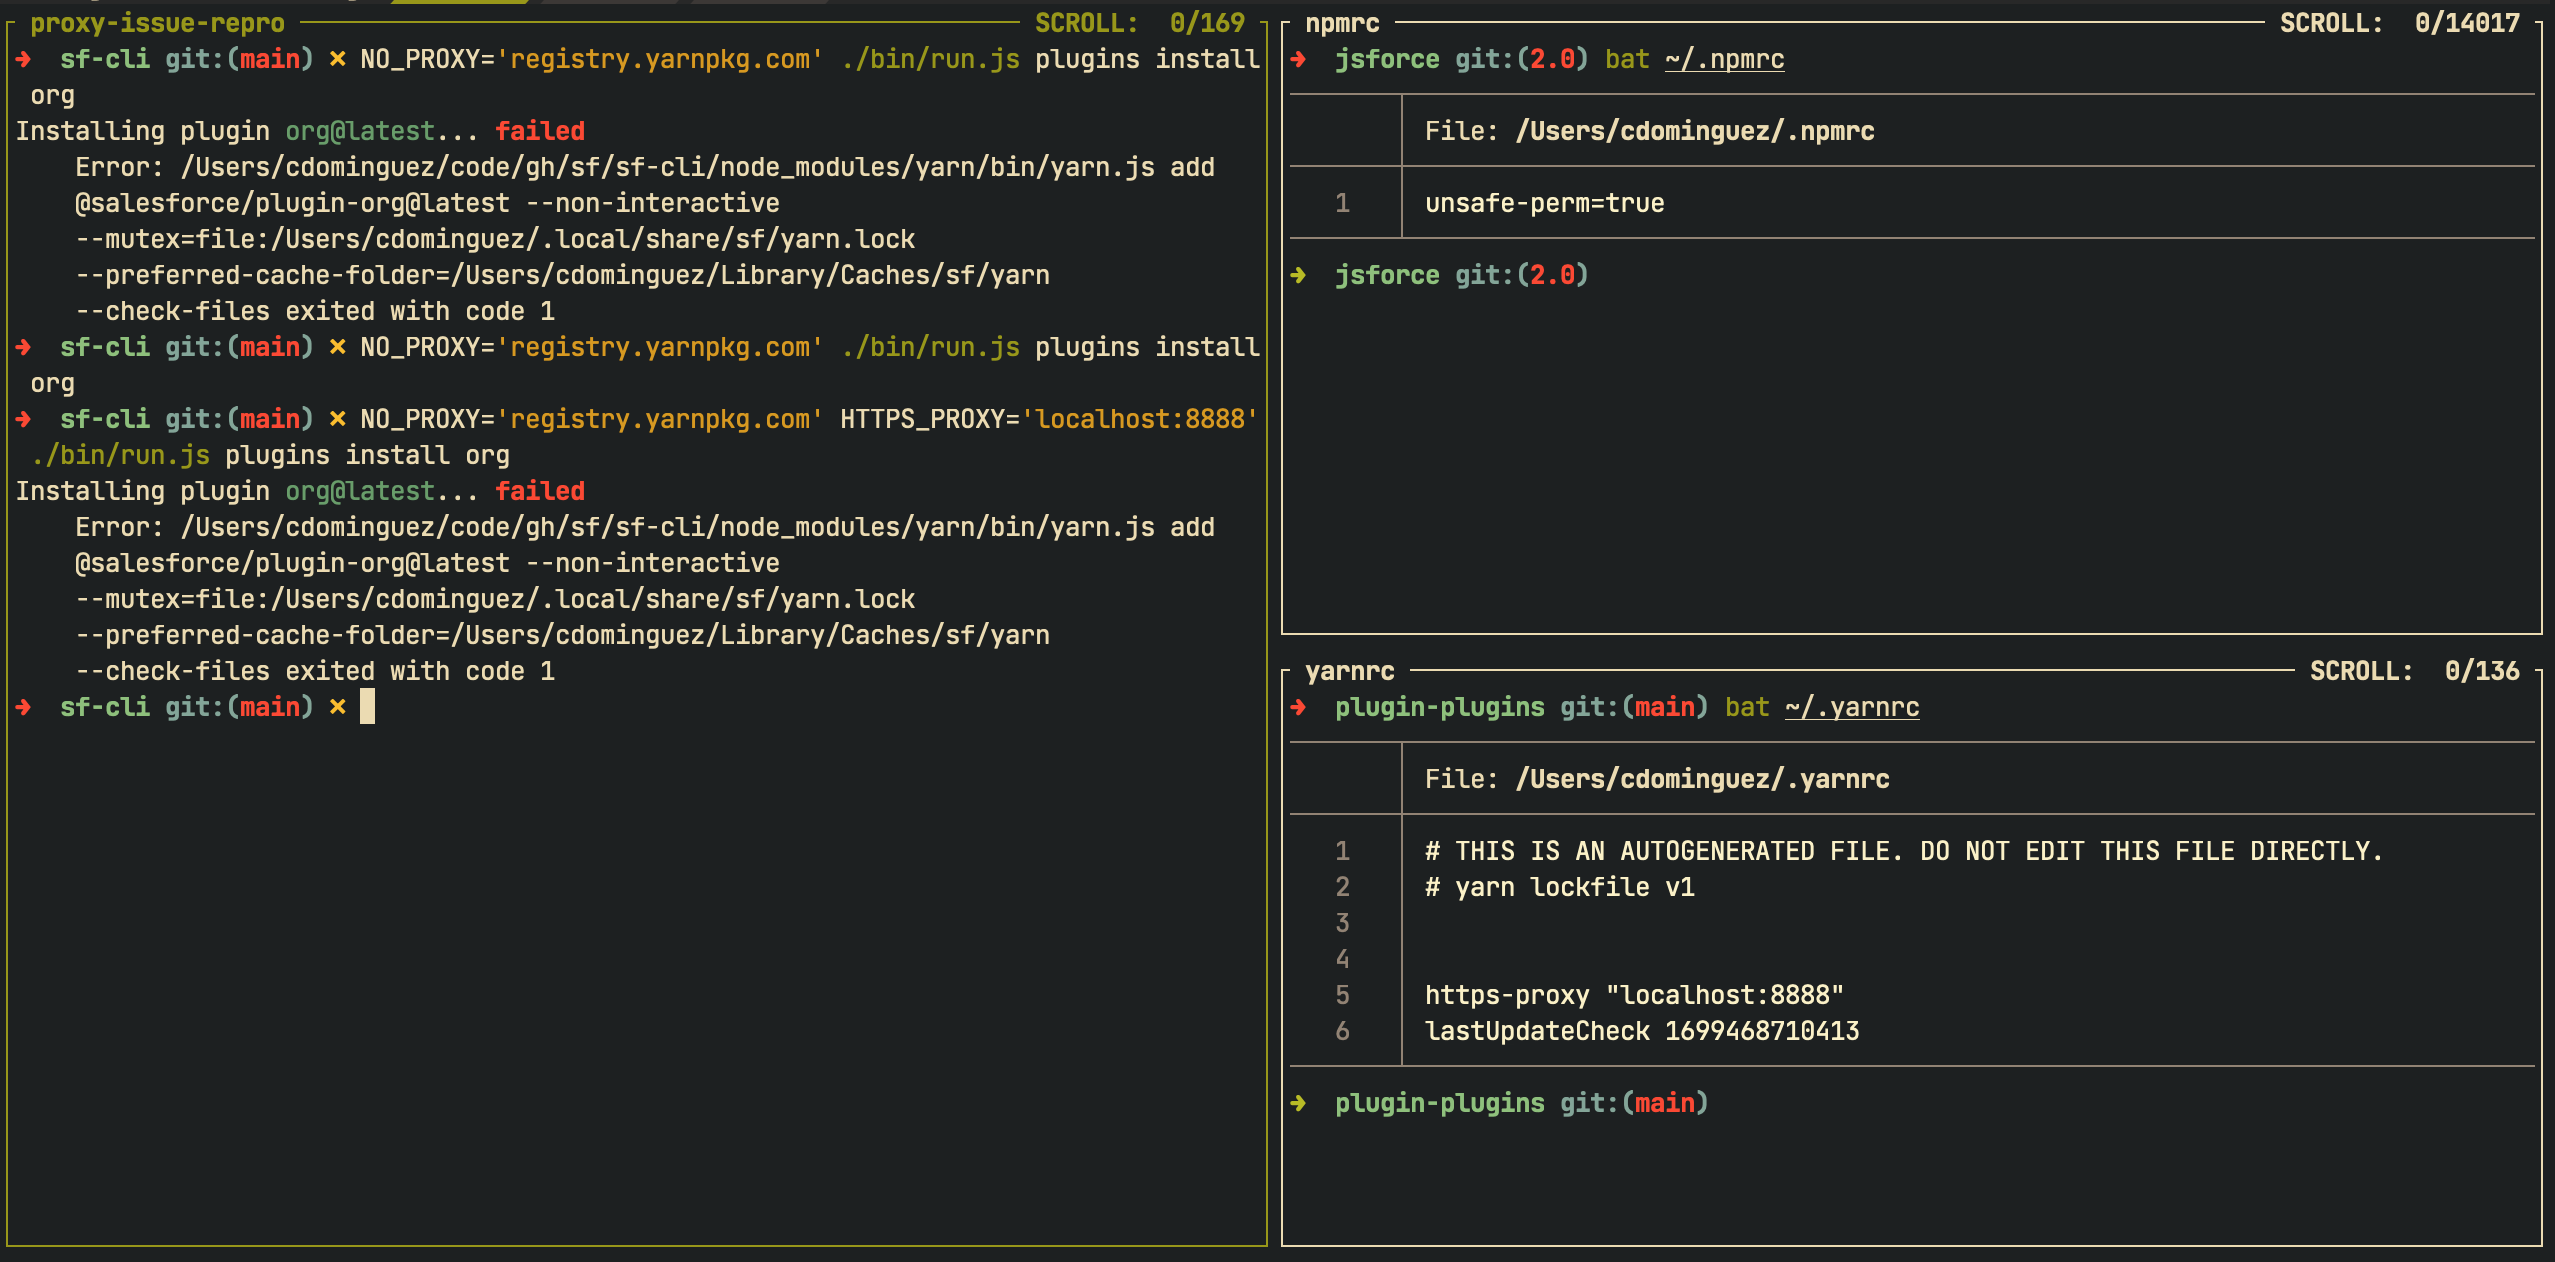Click the blinking block cursor on the last prompt
2555x1262 pixels.
(x=366, y=706)
